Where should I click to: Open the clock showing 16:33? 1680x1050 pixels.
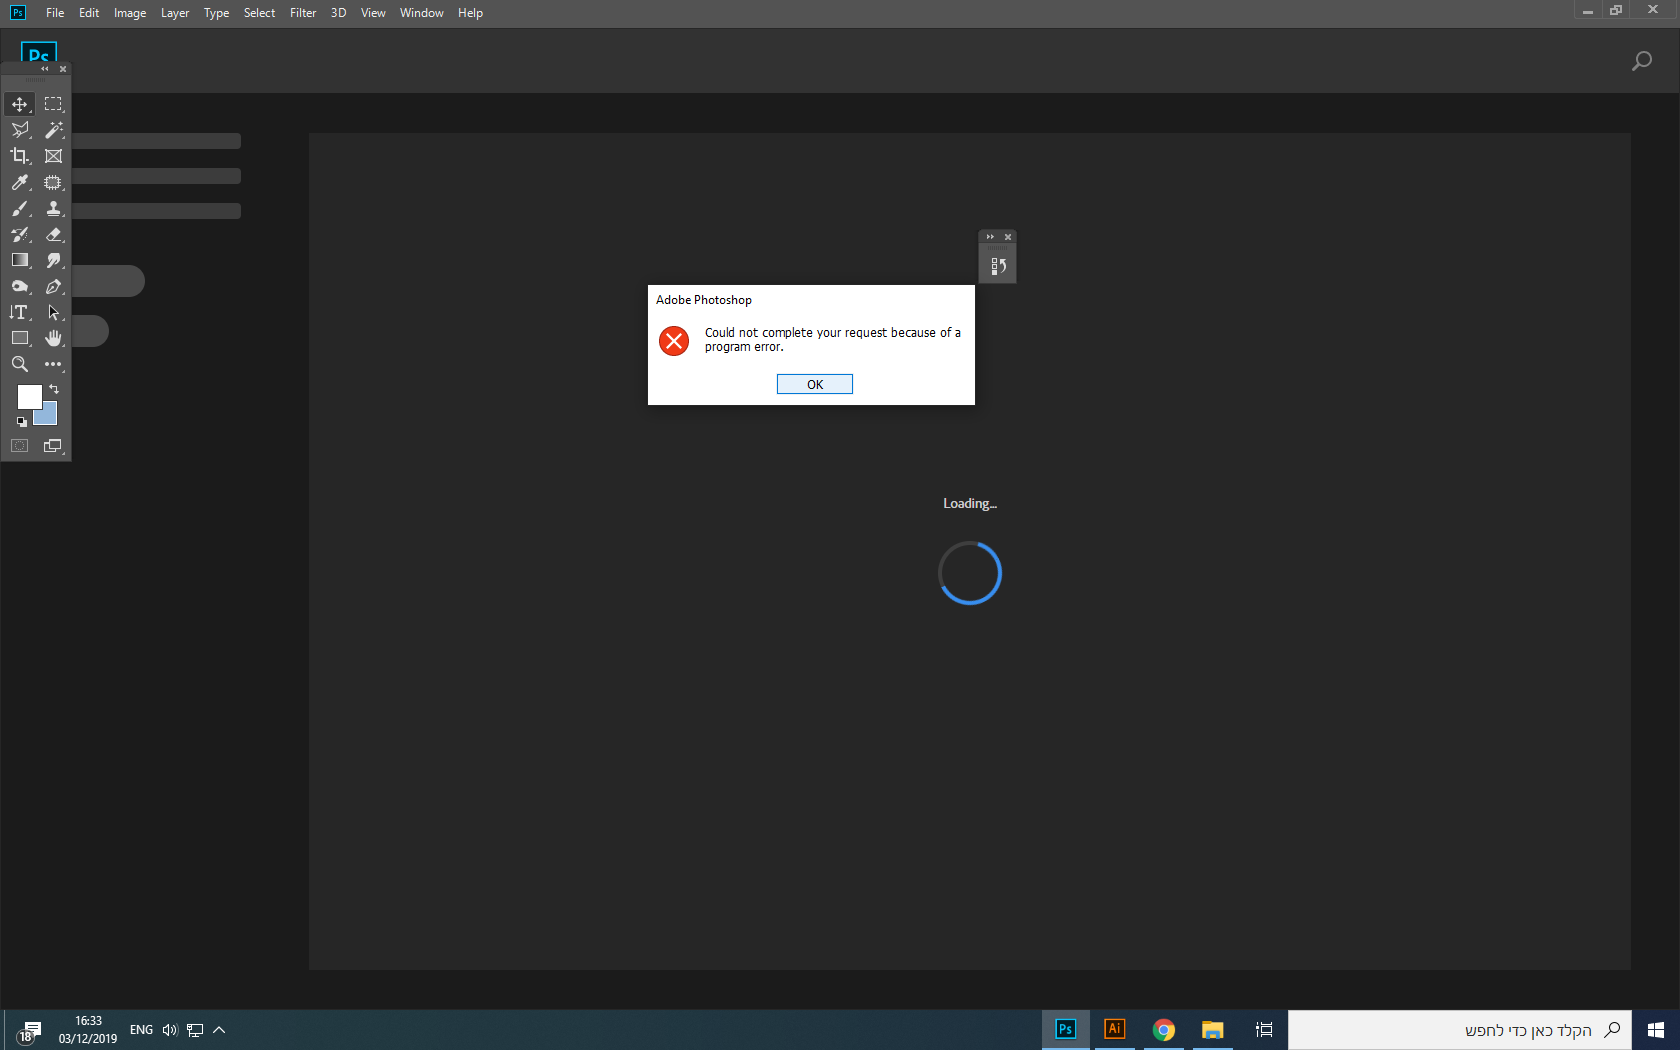pos(88,1029)
